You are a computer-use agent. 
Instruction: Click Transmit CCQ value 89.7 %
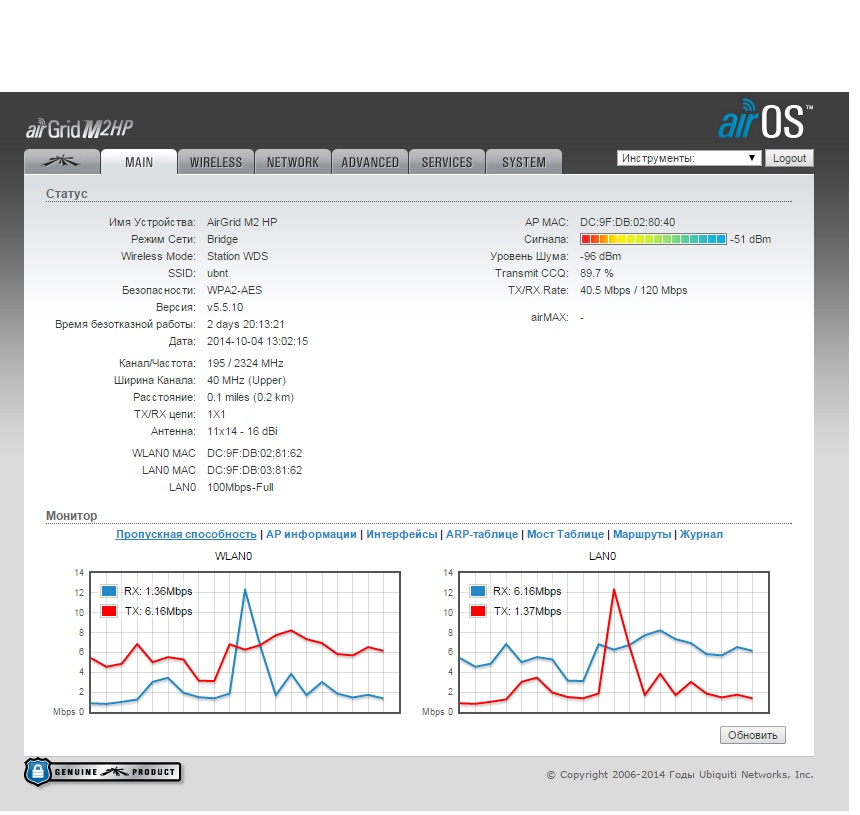tap(597, 273)
